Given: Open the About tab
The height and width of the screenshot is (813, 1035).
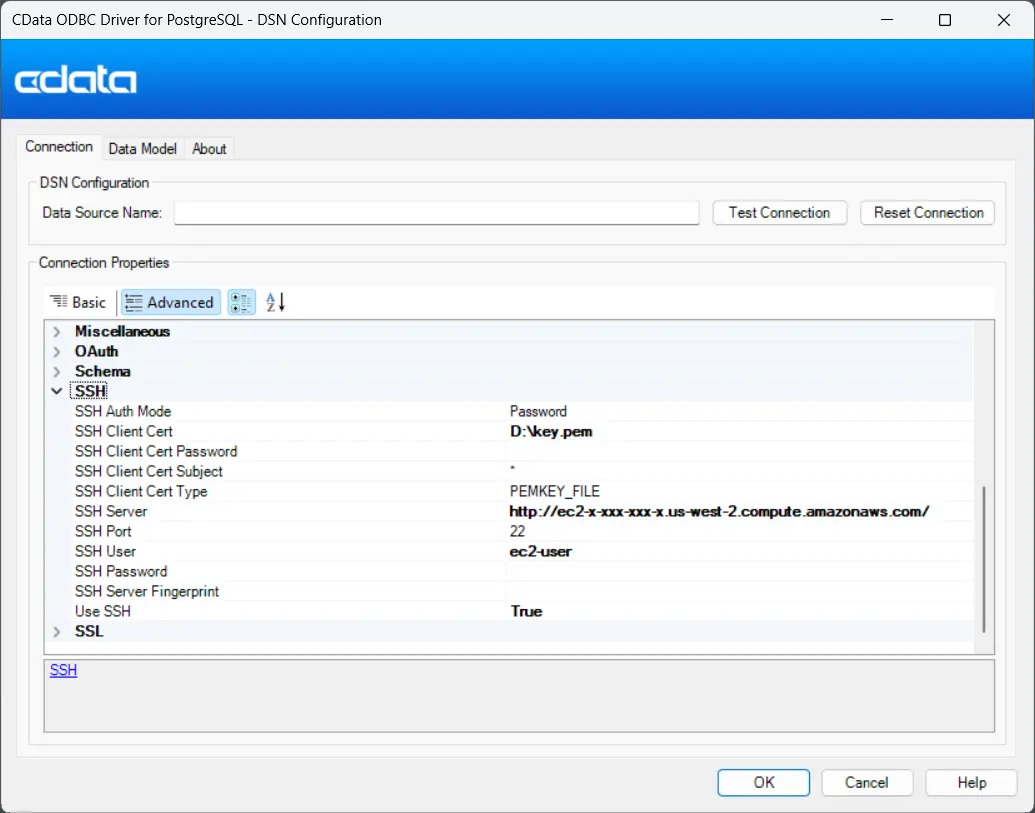Looking at the screenshot, I should pyautogui.click(x=209, y=148).
